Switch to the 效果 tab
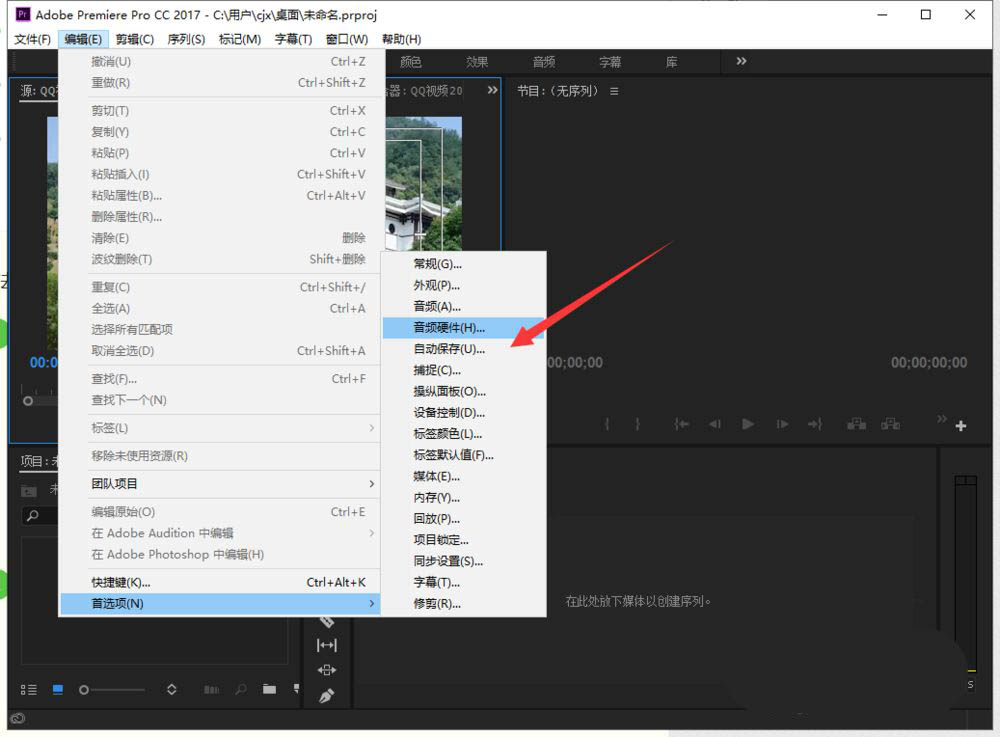 pos(477,61)
